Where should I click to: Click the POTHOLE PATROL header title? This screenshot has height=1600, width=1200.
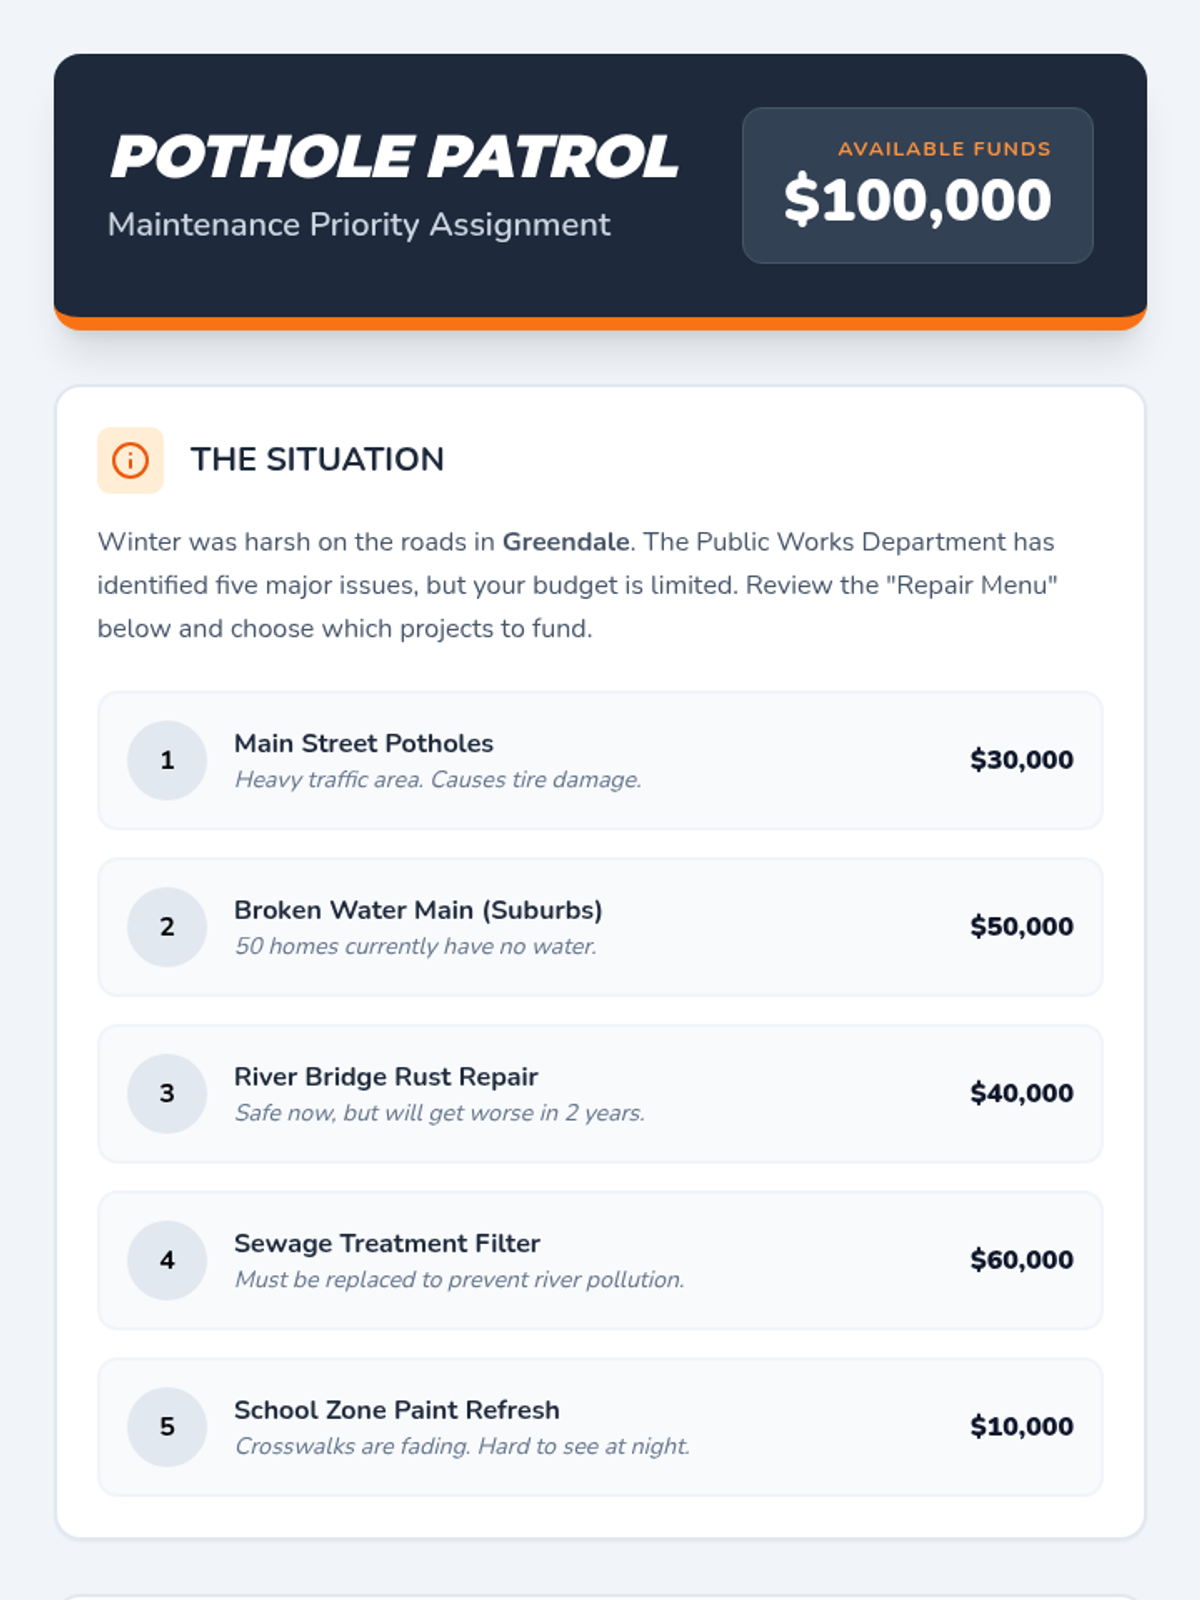pyautogui.click(x=394, y=157)
